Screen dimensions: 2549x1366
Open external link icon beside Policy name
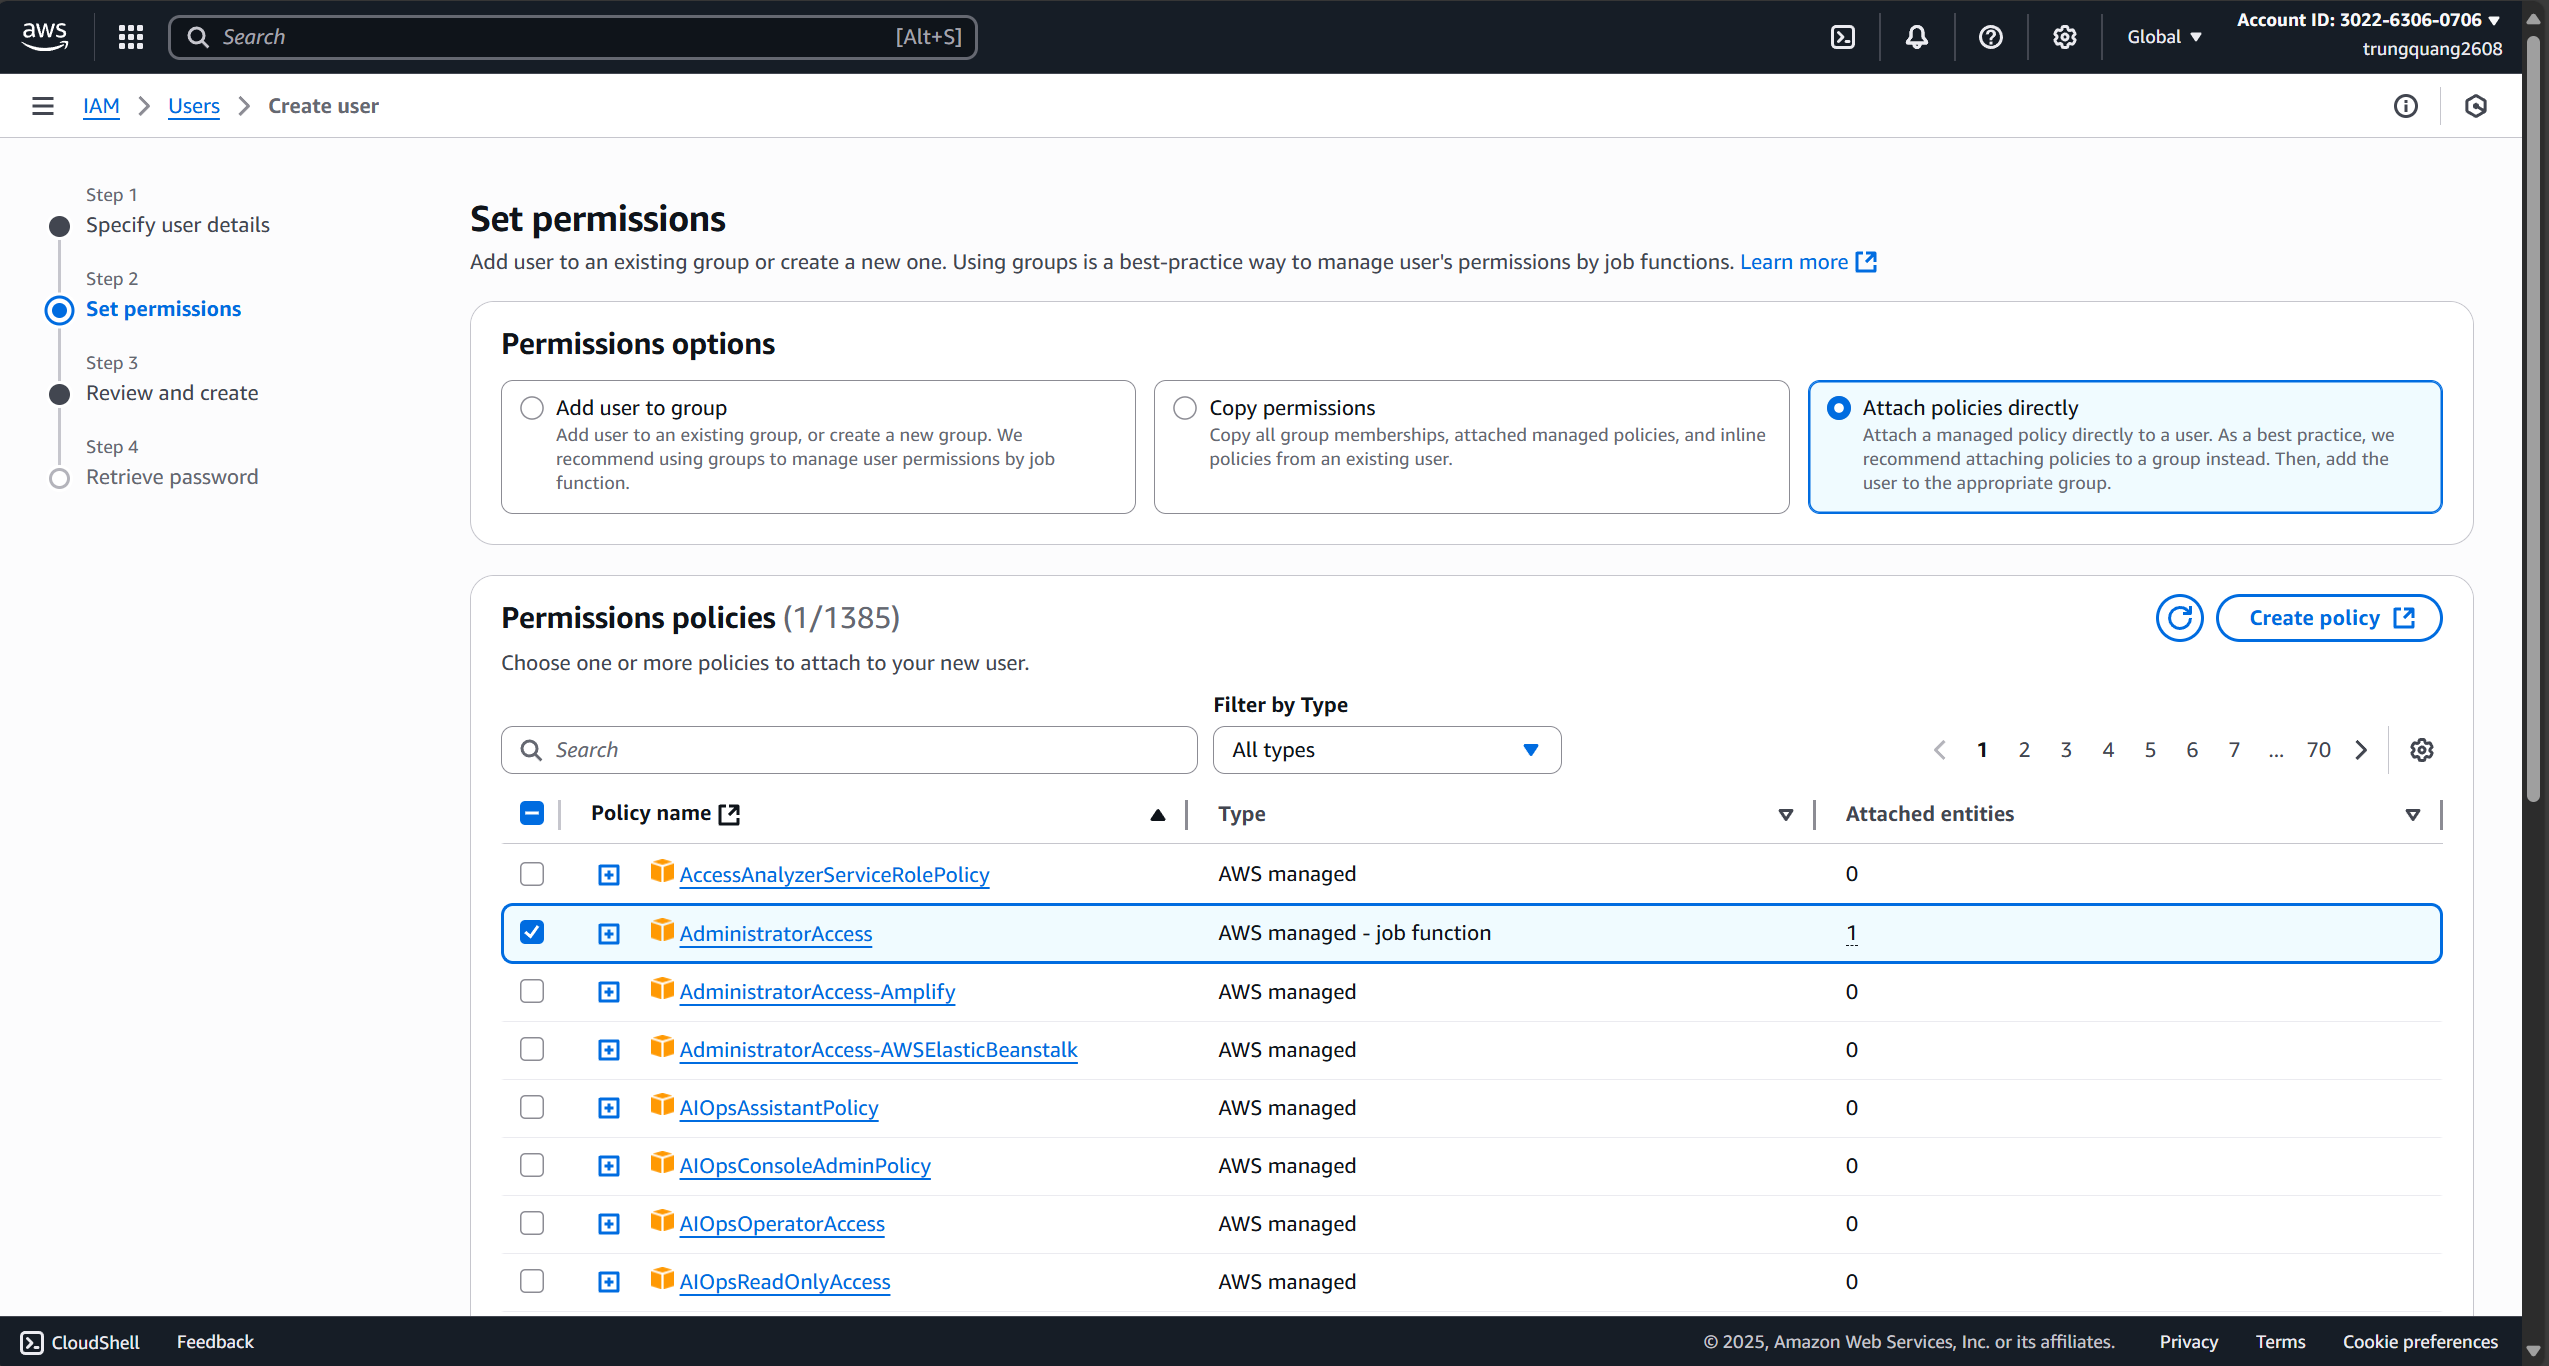[x=730, y=814]
